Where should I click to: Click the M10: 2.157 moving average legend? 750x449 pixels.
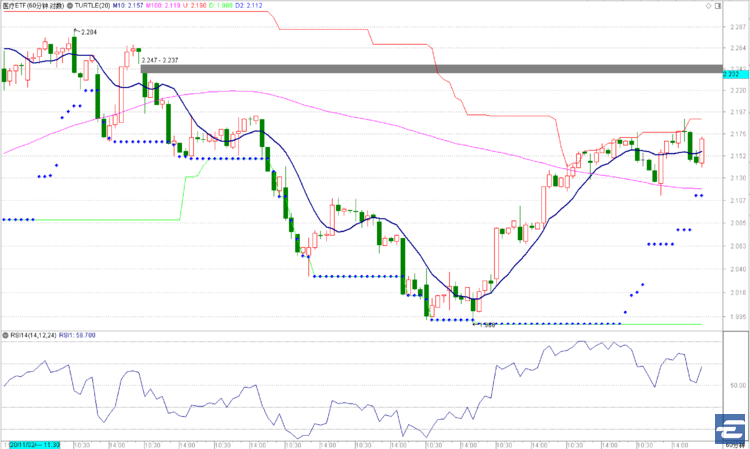[x=128, y=6]
